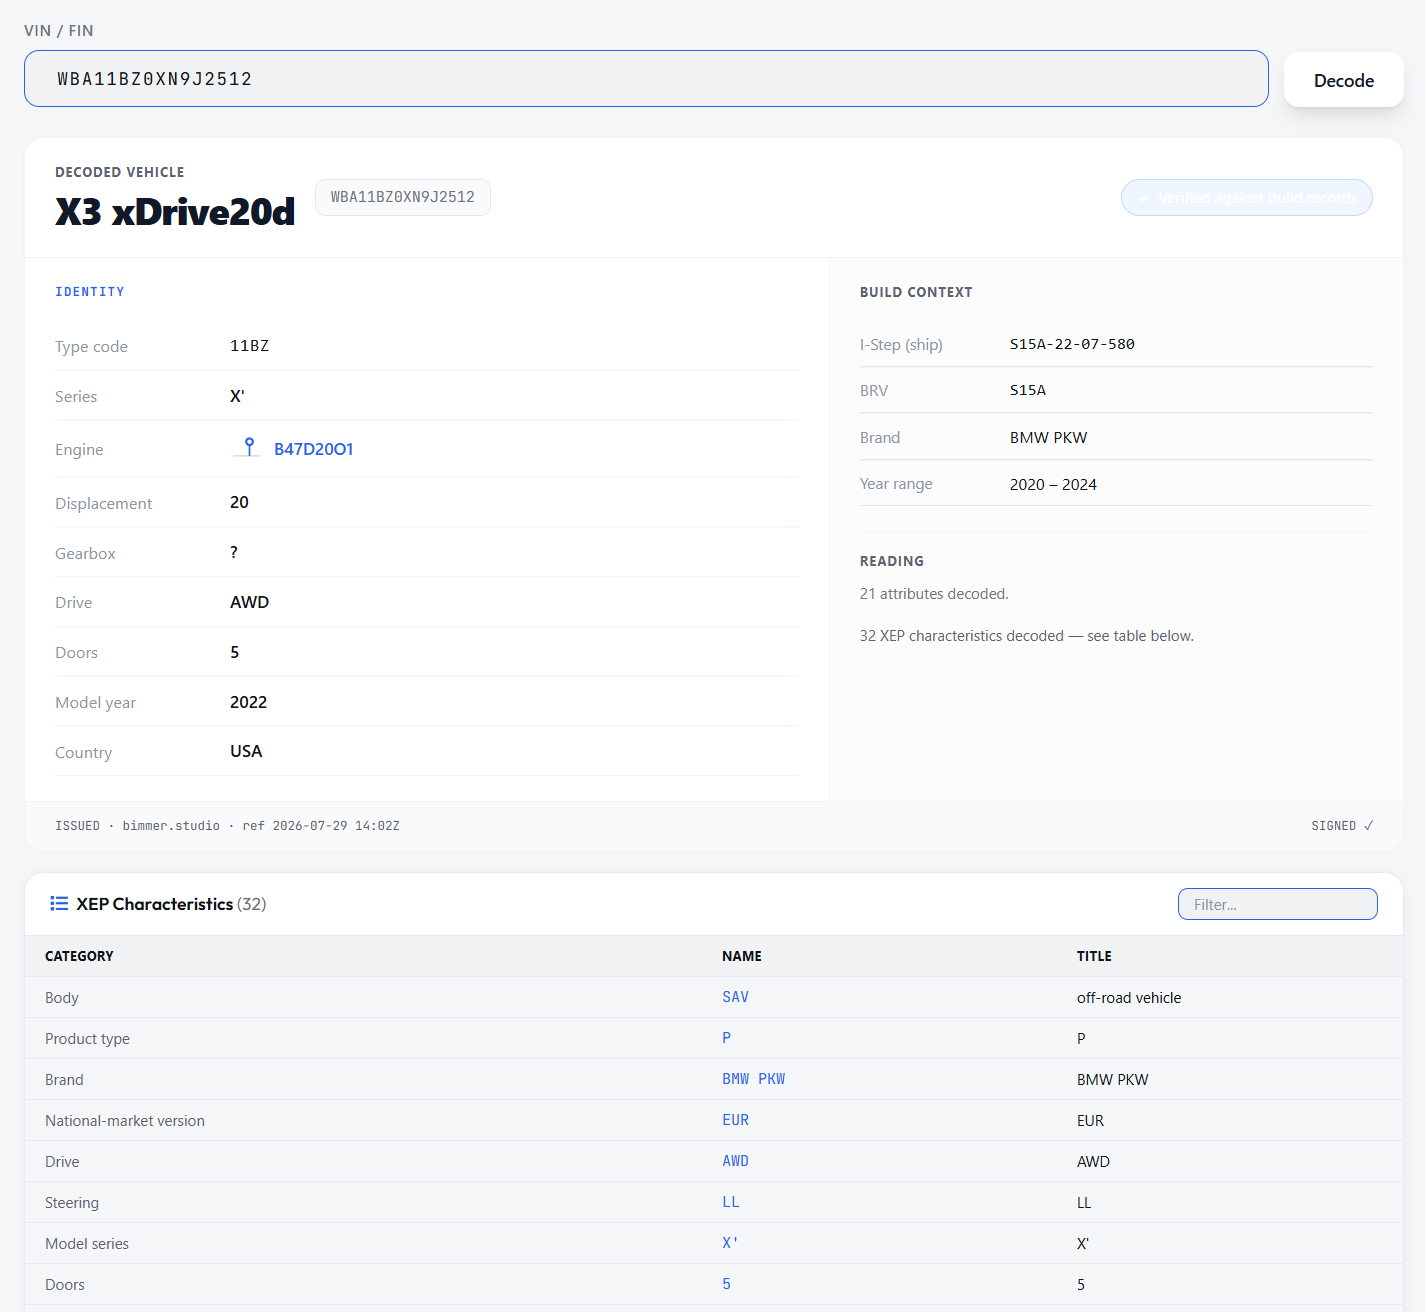Open the blue X' link in Model series row
The height and width of the screenshot is (1312, 1425).
[731, 1243]
